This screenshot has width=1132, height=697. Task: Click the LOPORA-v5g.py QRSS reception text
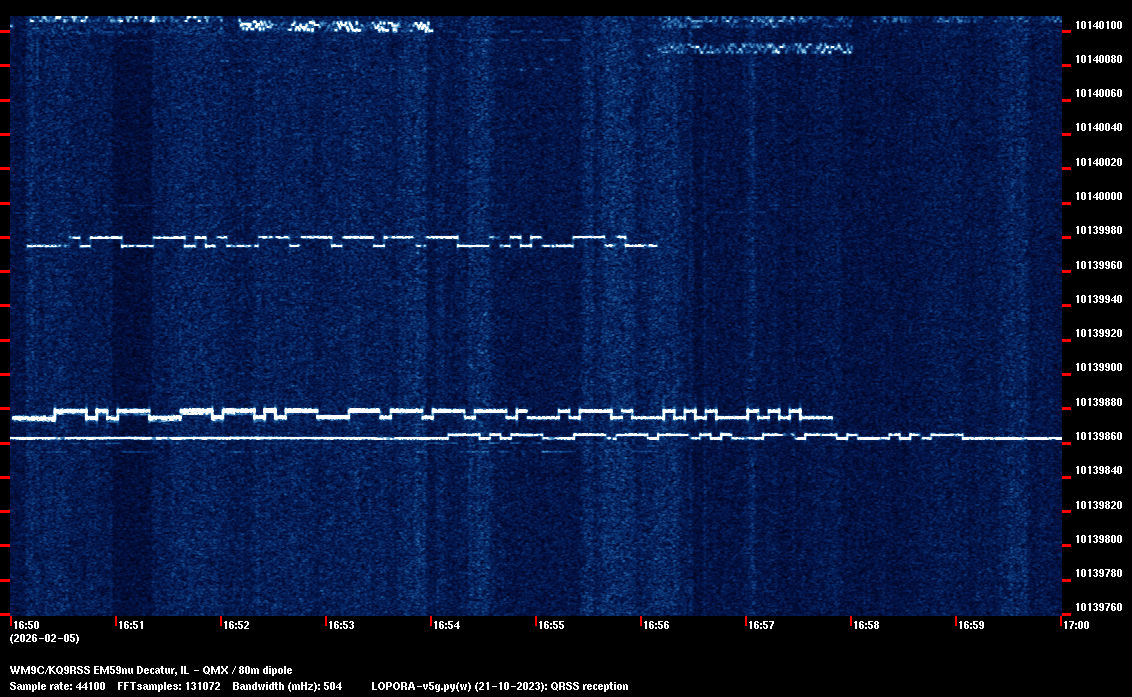tap(499, 686)
